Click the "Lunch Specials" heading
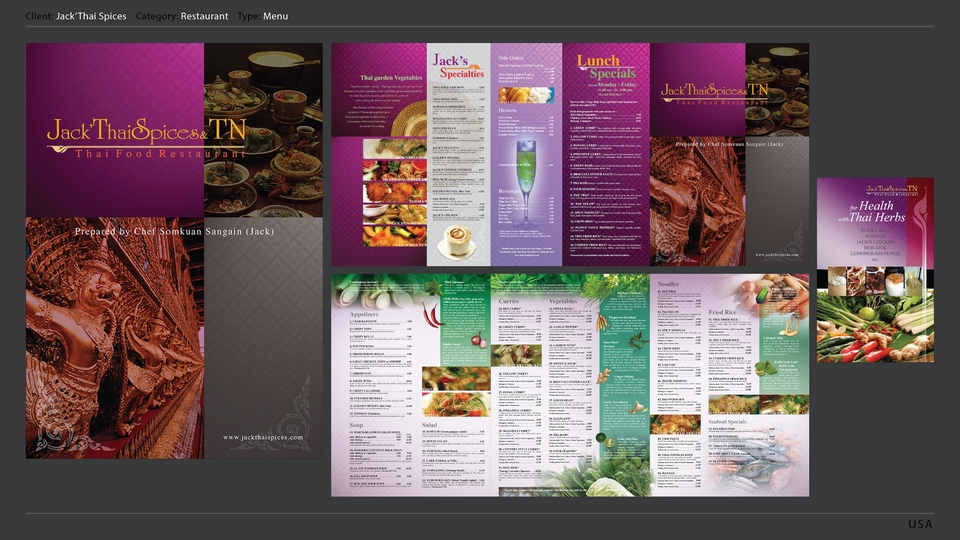The height and width of the screenshot is (540, 960). click(606, 67)
